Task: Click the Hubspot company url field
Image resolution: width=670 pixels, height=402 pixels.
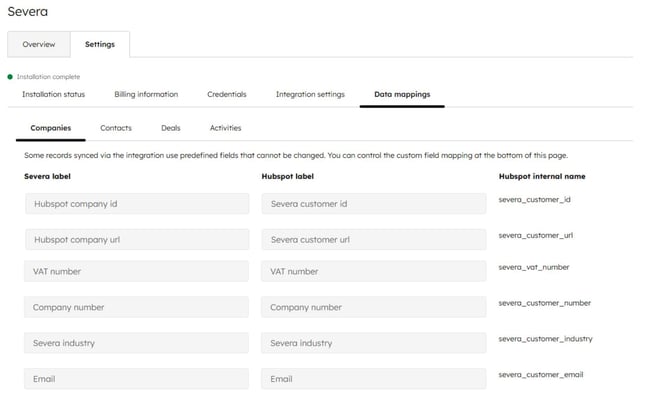Action: (137, 240)
